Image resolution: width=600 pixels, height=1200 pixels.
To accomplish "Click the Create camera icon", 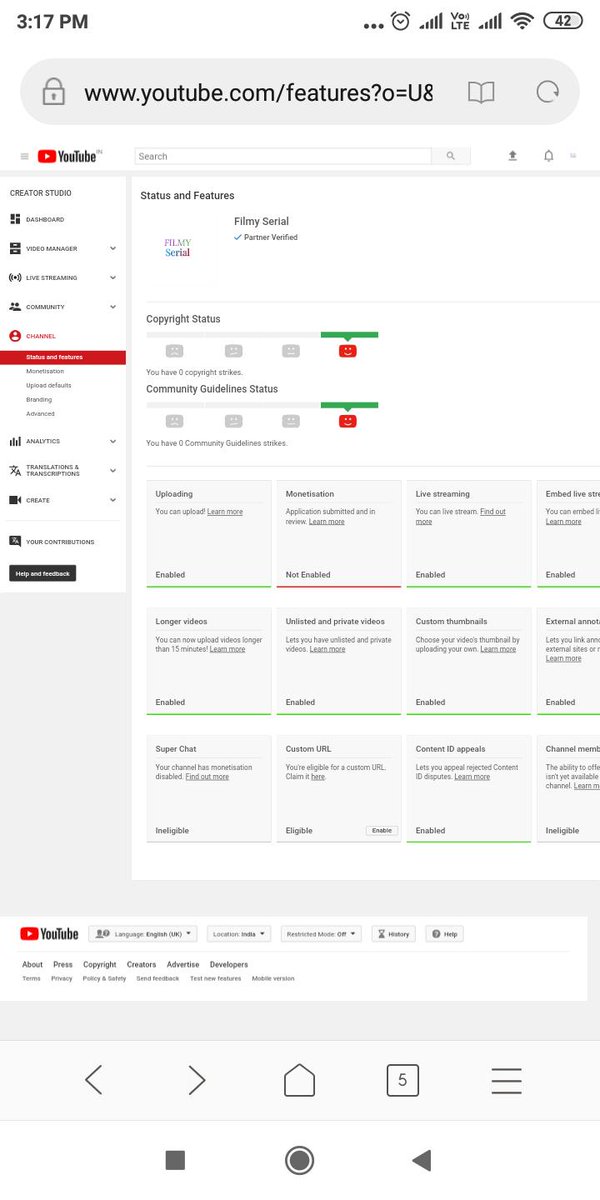I will [x=15, y=500].
